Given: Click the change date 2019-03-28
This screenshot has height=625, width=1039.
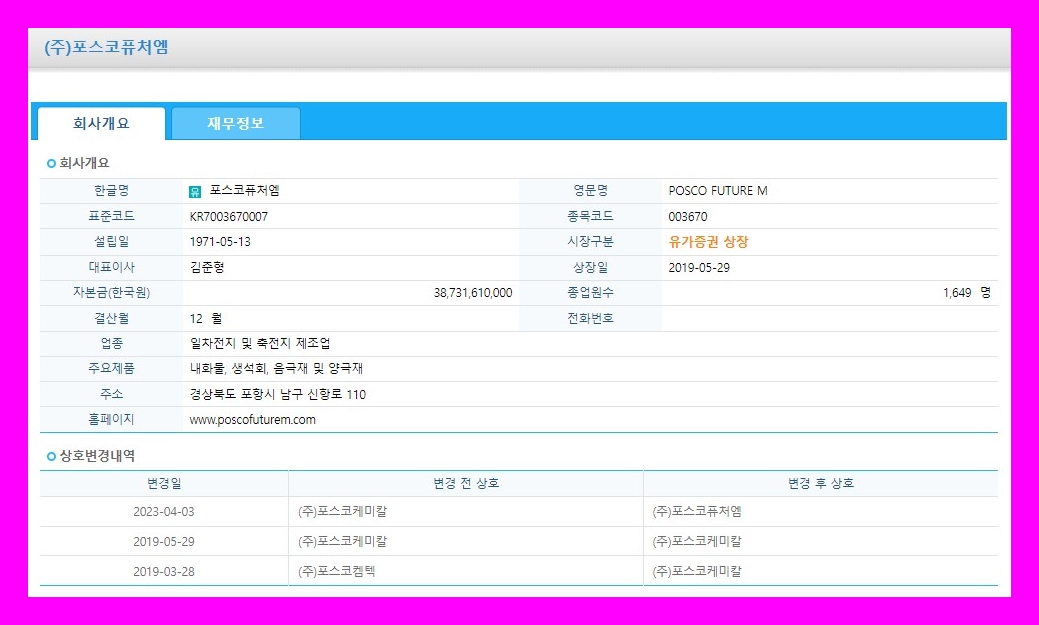Looking at the screenshot, I should point(164,571).
